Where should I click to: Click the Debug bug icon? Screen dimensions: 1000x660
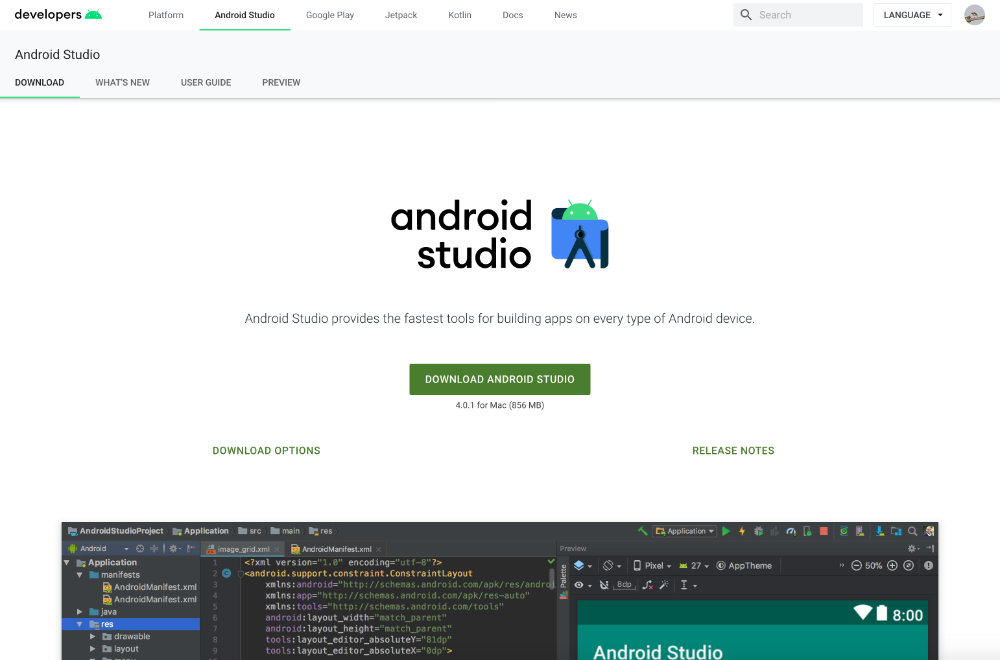[x=758, y=531]
